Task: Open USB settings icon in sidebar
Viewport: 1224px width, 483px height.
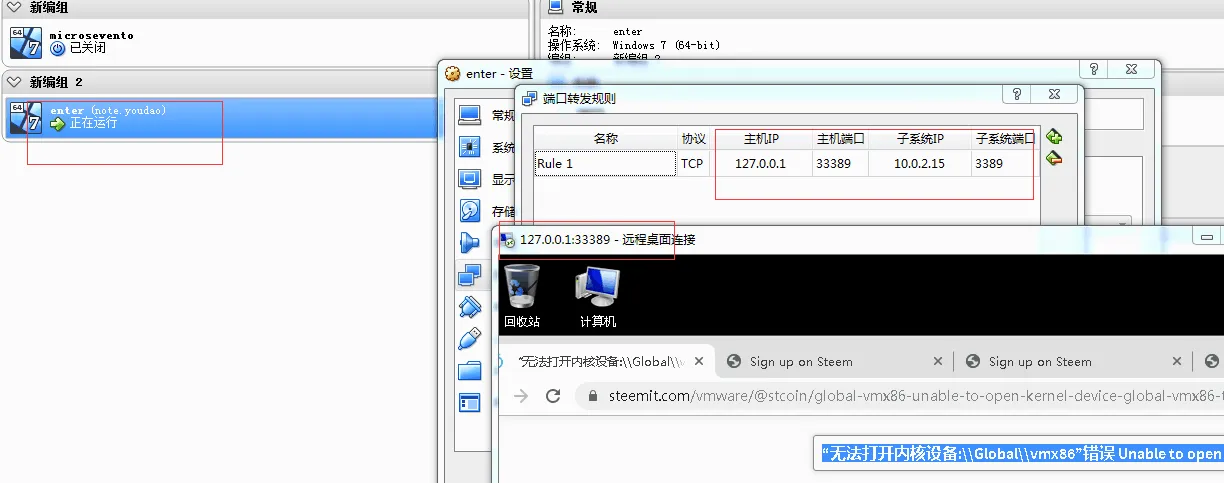Action: click(x=470, y=339)
